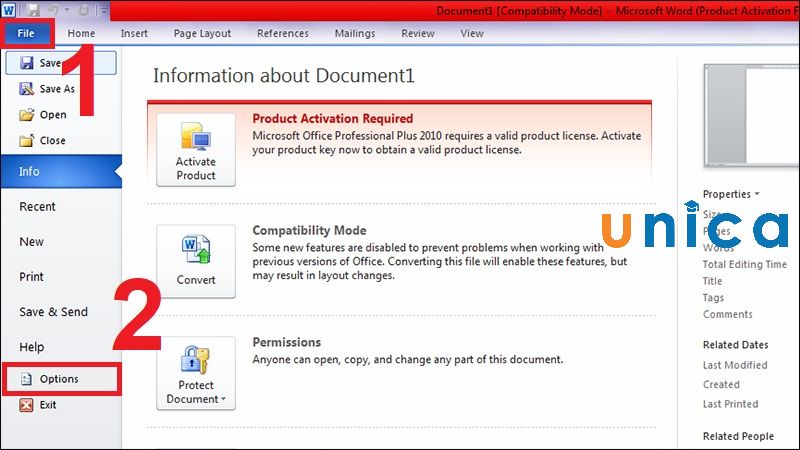Screen dimensions: 800x450
Task: Click the Last Modified label
Action: pyautogui.click(x=735, y=365)
